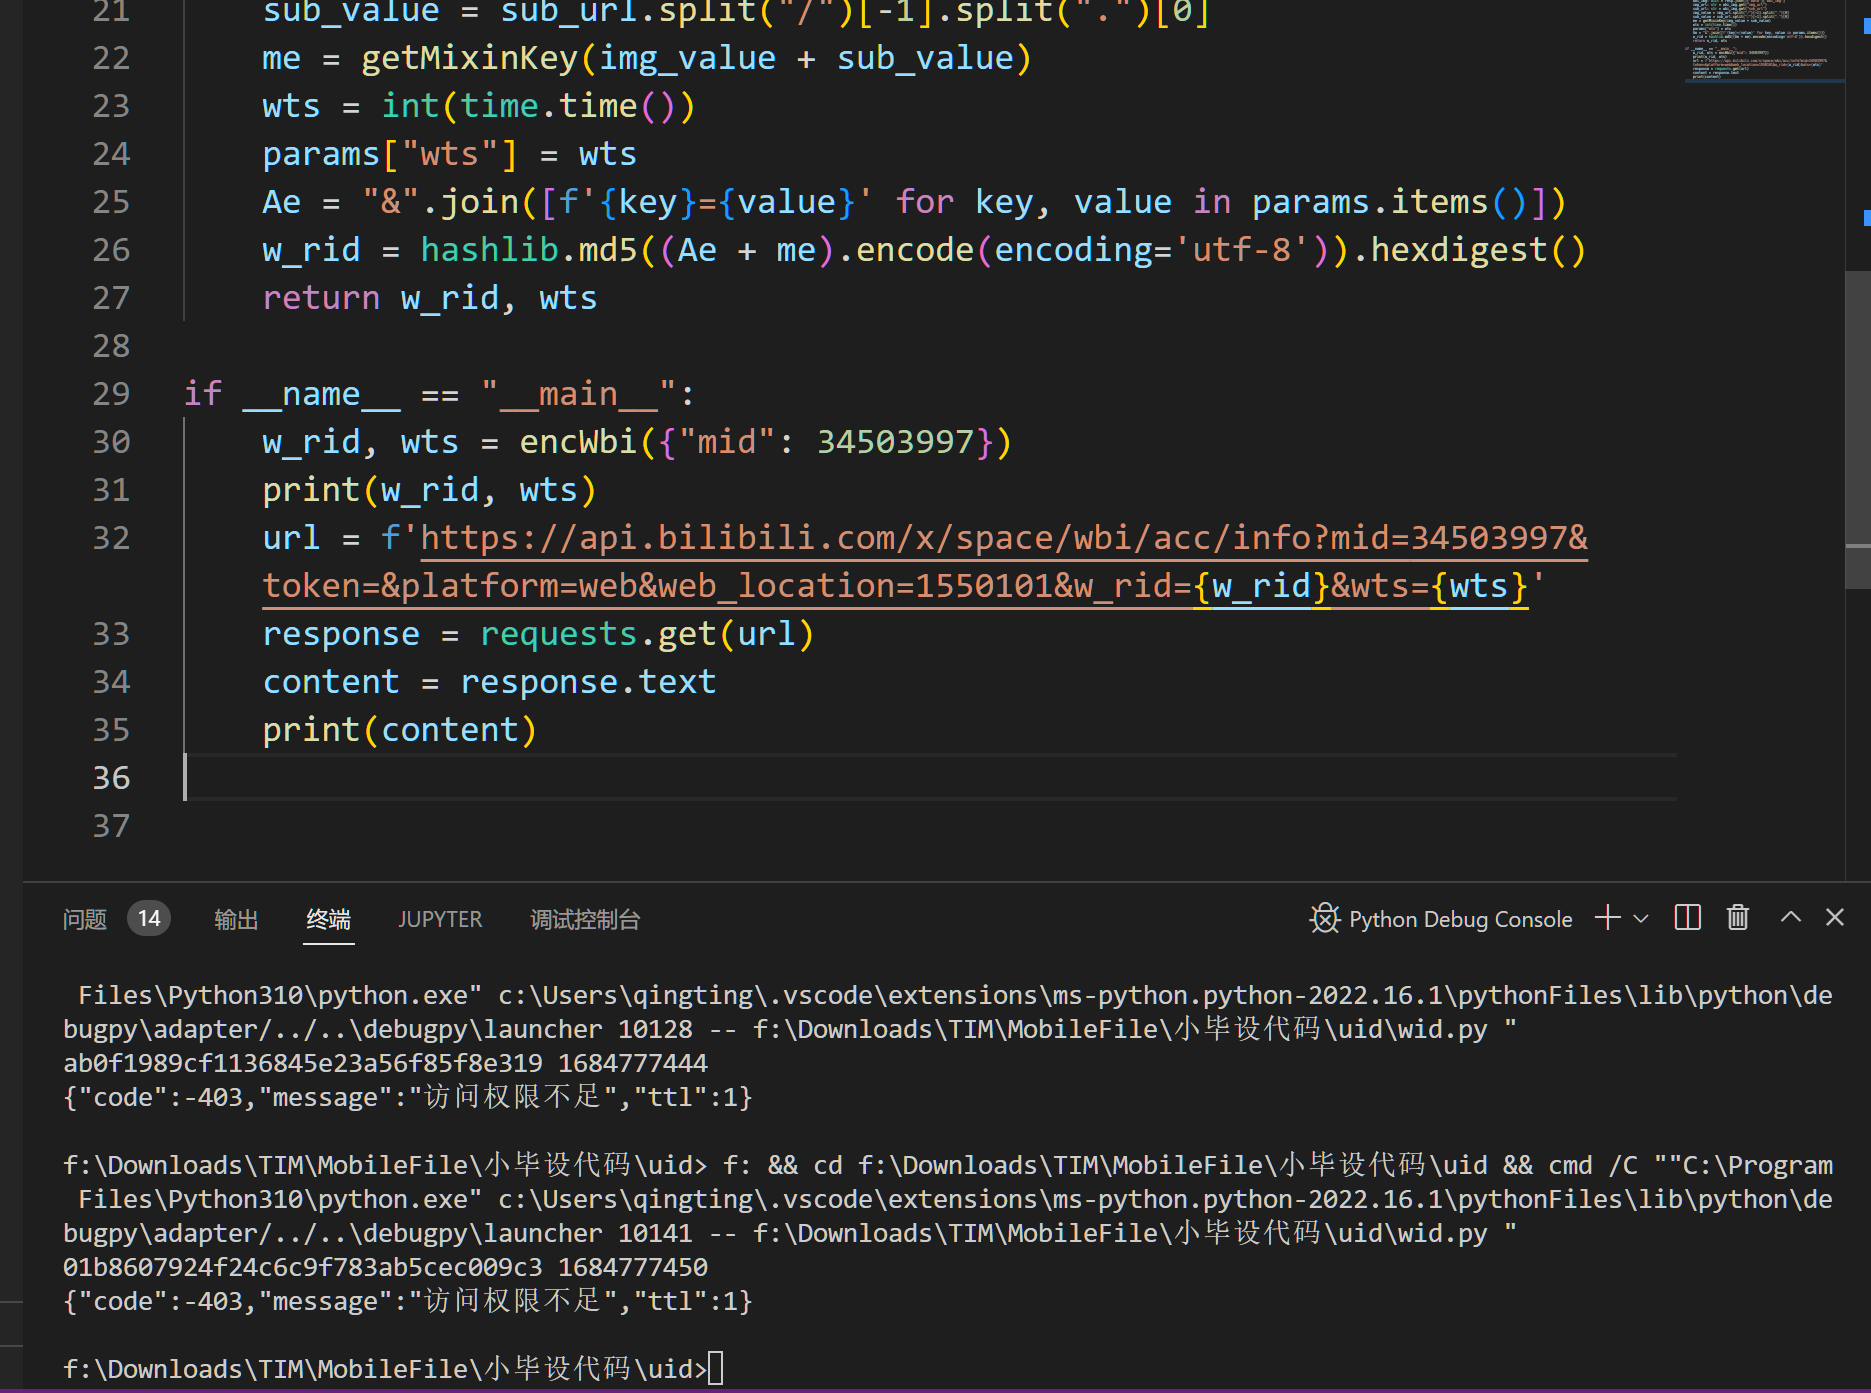The height and width of the screenshot is (1393, 1871).
Task: Split the terminal panel
Action: (x=1687, y=918)
